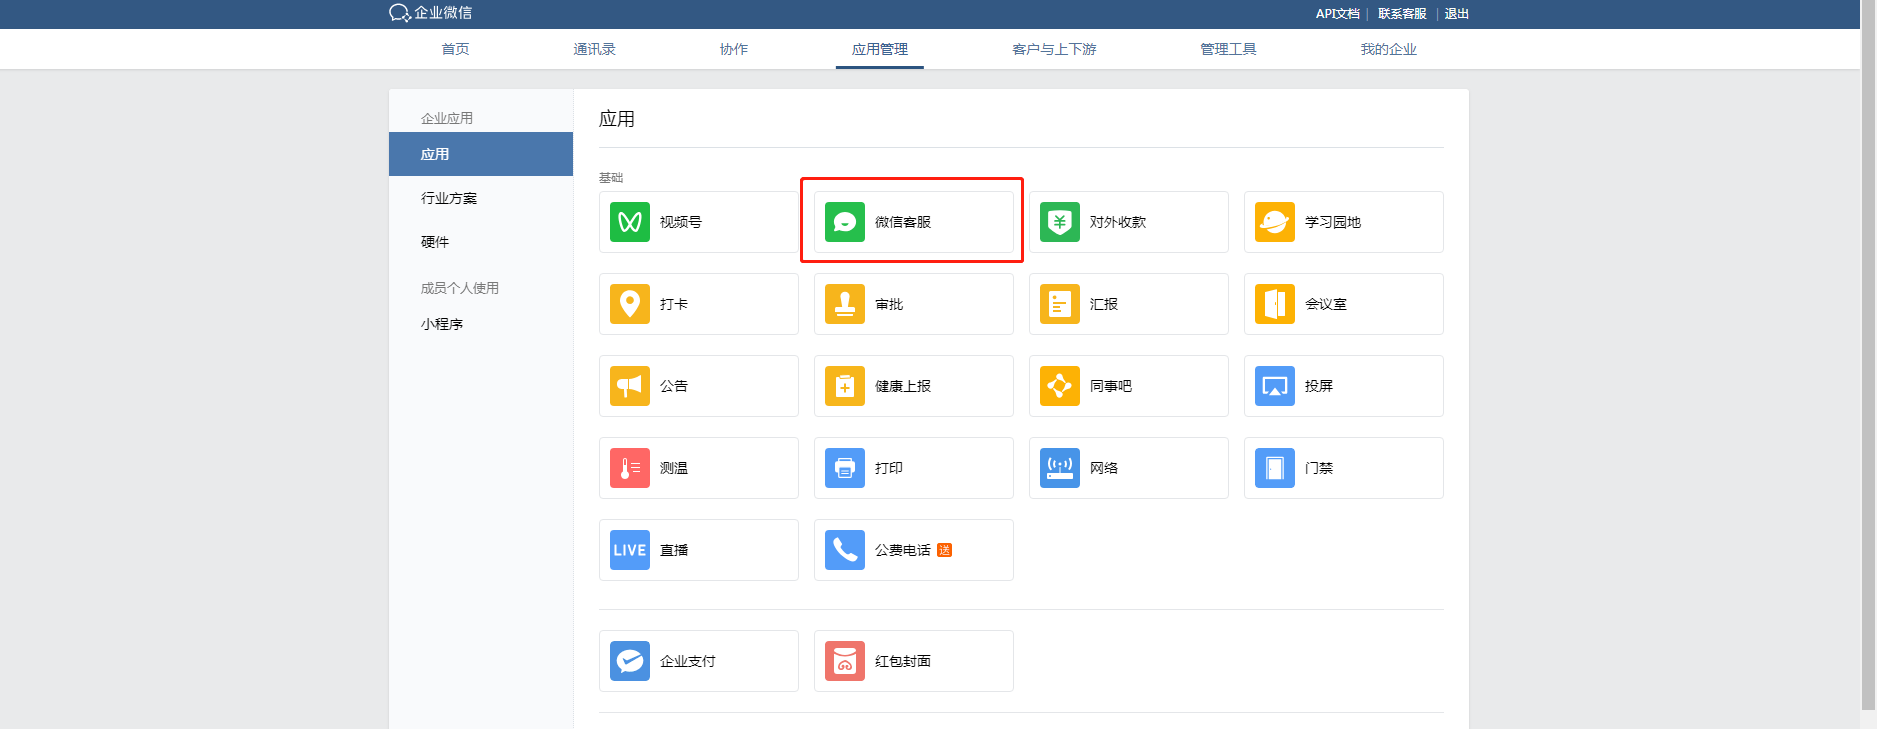Click the 同事吧 label text
This screenshot has width=1877, height=729.
pos(1111,386)
